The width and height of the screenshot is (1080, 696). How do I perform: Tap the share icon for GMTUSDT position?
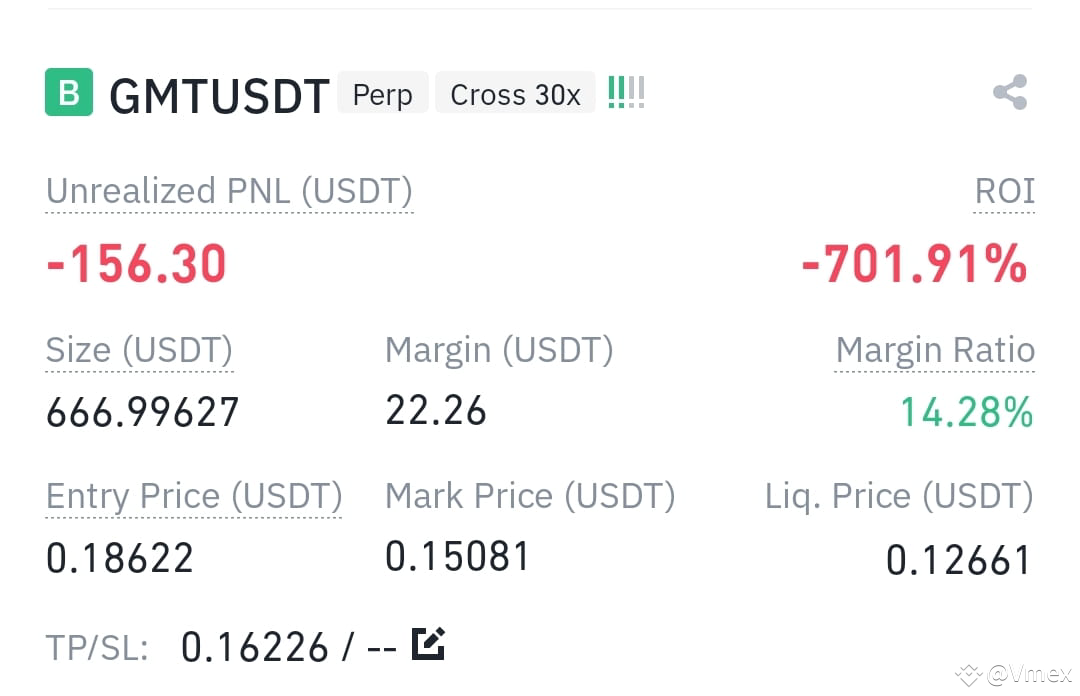tap(1010, 92)
